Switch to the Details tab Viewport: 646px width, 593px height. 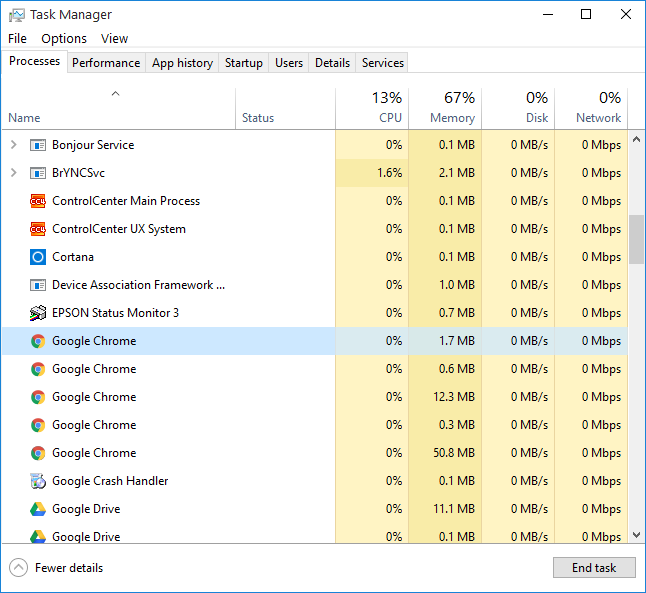[x=332, y=63]
